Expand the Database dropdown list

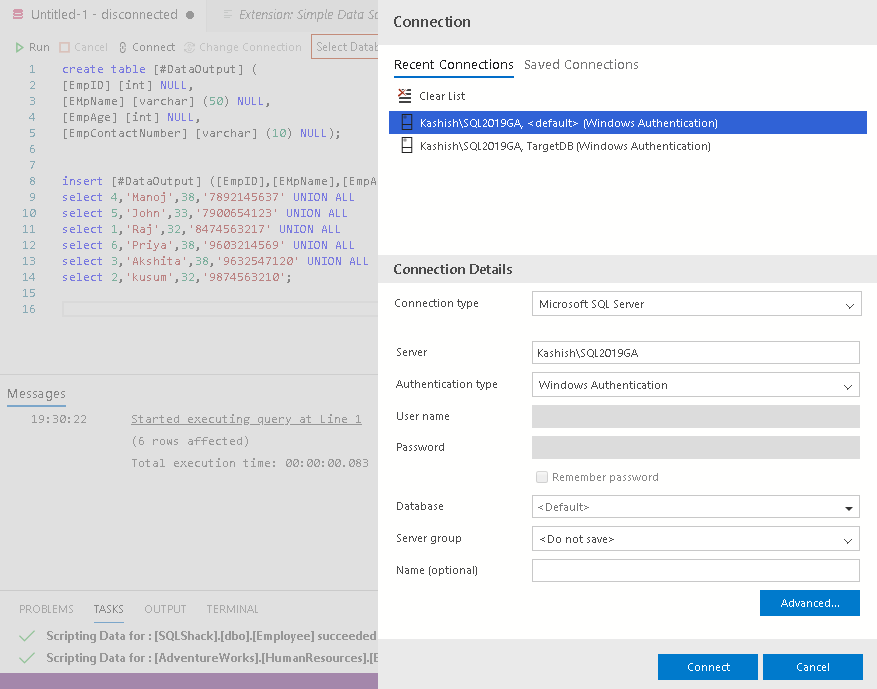[849, 508]
